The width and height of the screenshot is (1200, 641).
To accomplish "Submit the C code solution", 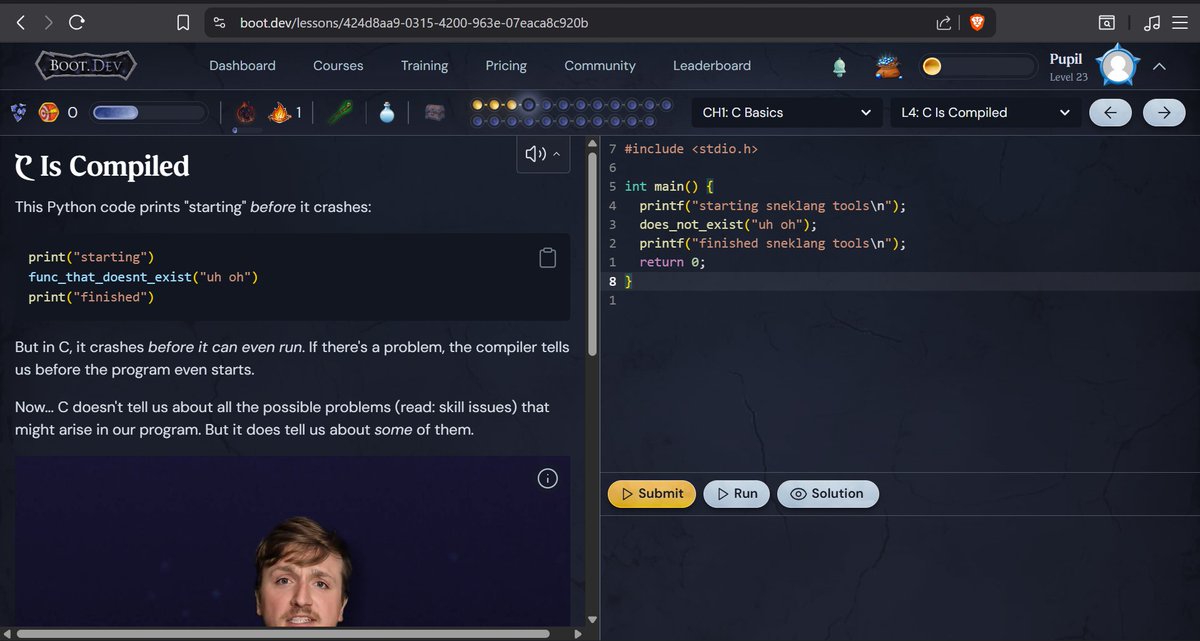I will click(x=651, y=493).
